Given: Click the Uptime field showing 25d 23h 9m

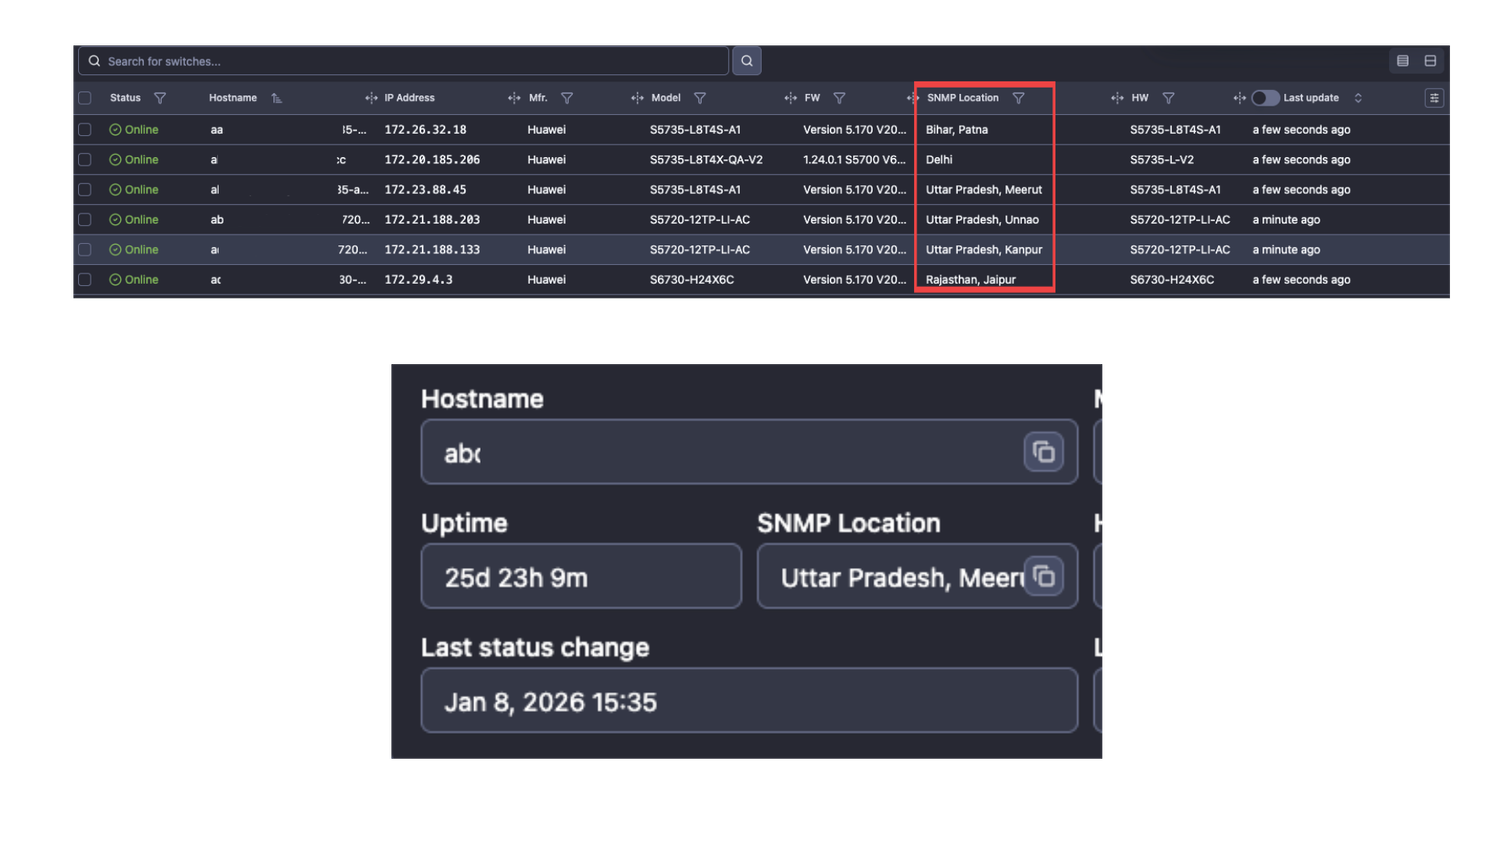Looking at the screenshot, I should 581,576.
